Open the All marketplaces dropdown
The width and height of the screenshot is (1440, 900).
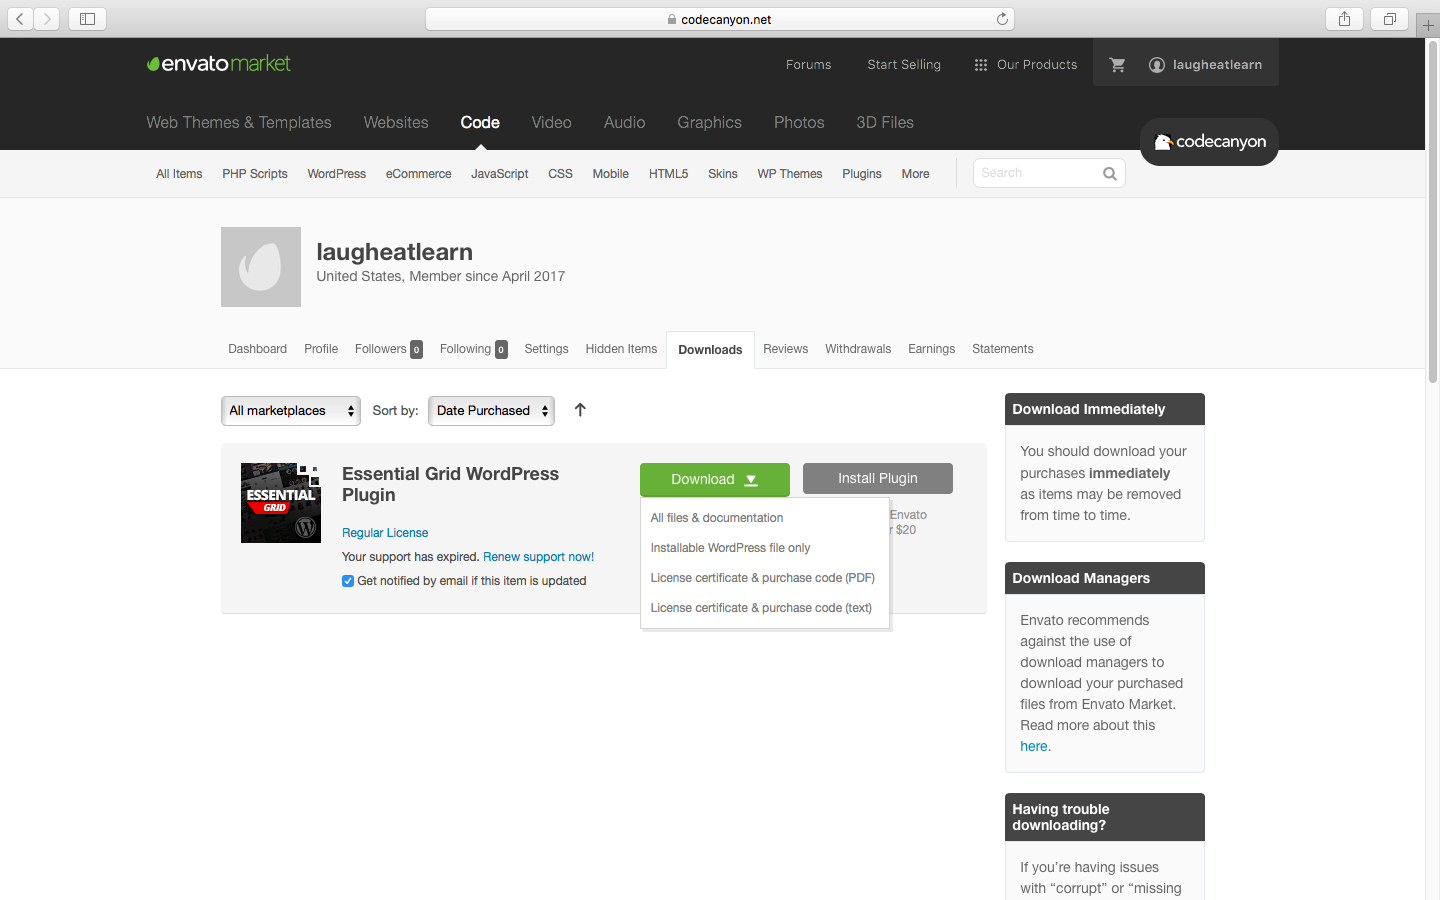(x=290, y=411)
